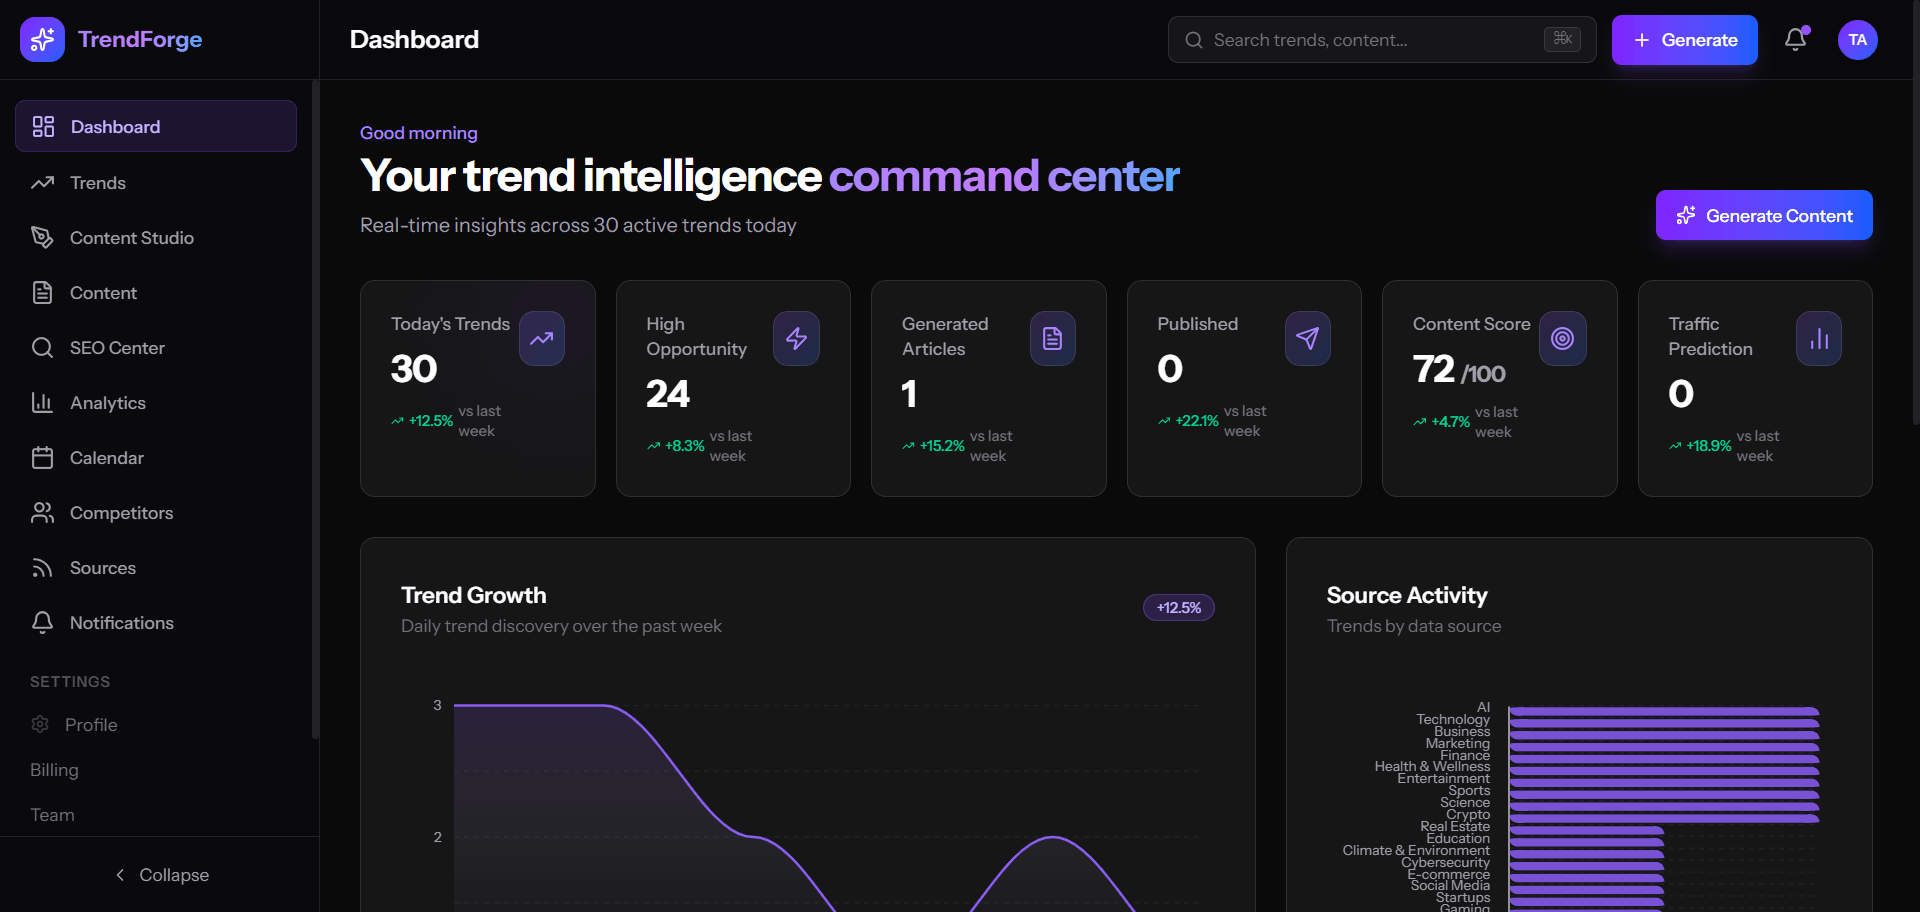Go to the Trends page
Image resolution: width=1920 pixels, height=912 pixels.
pos(156,182)
